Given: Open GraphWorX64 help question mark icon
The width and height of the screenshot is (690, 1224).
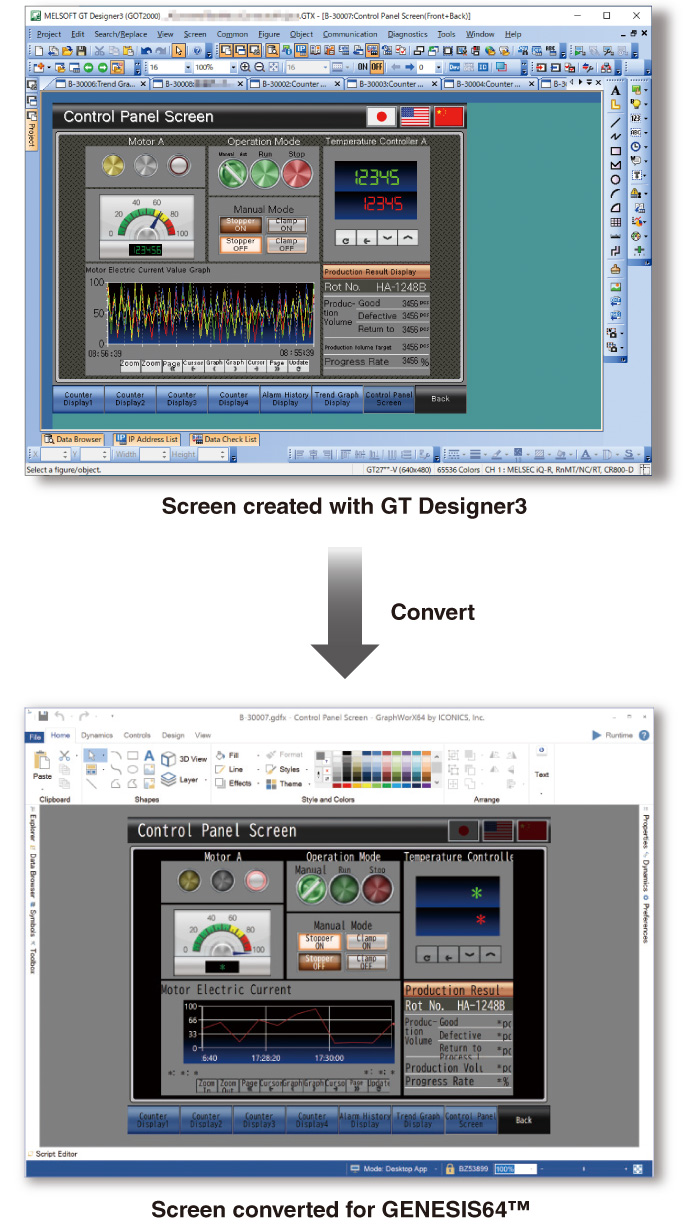Looking at the screenshot, I should (x=644, y=735).
